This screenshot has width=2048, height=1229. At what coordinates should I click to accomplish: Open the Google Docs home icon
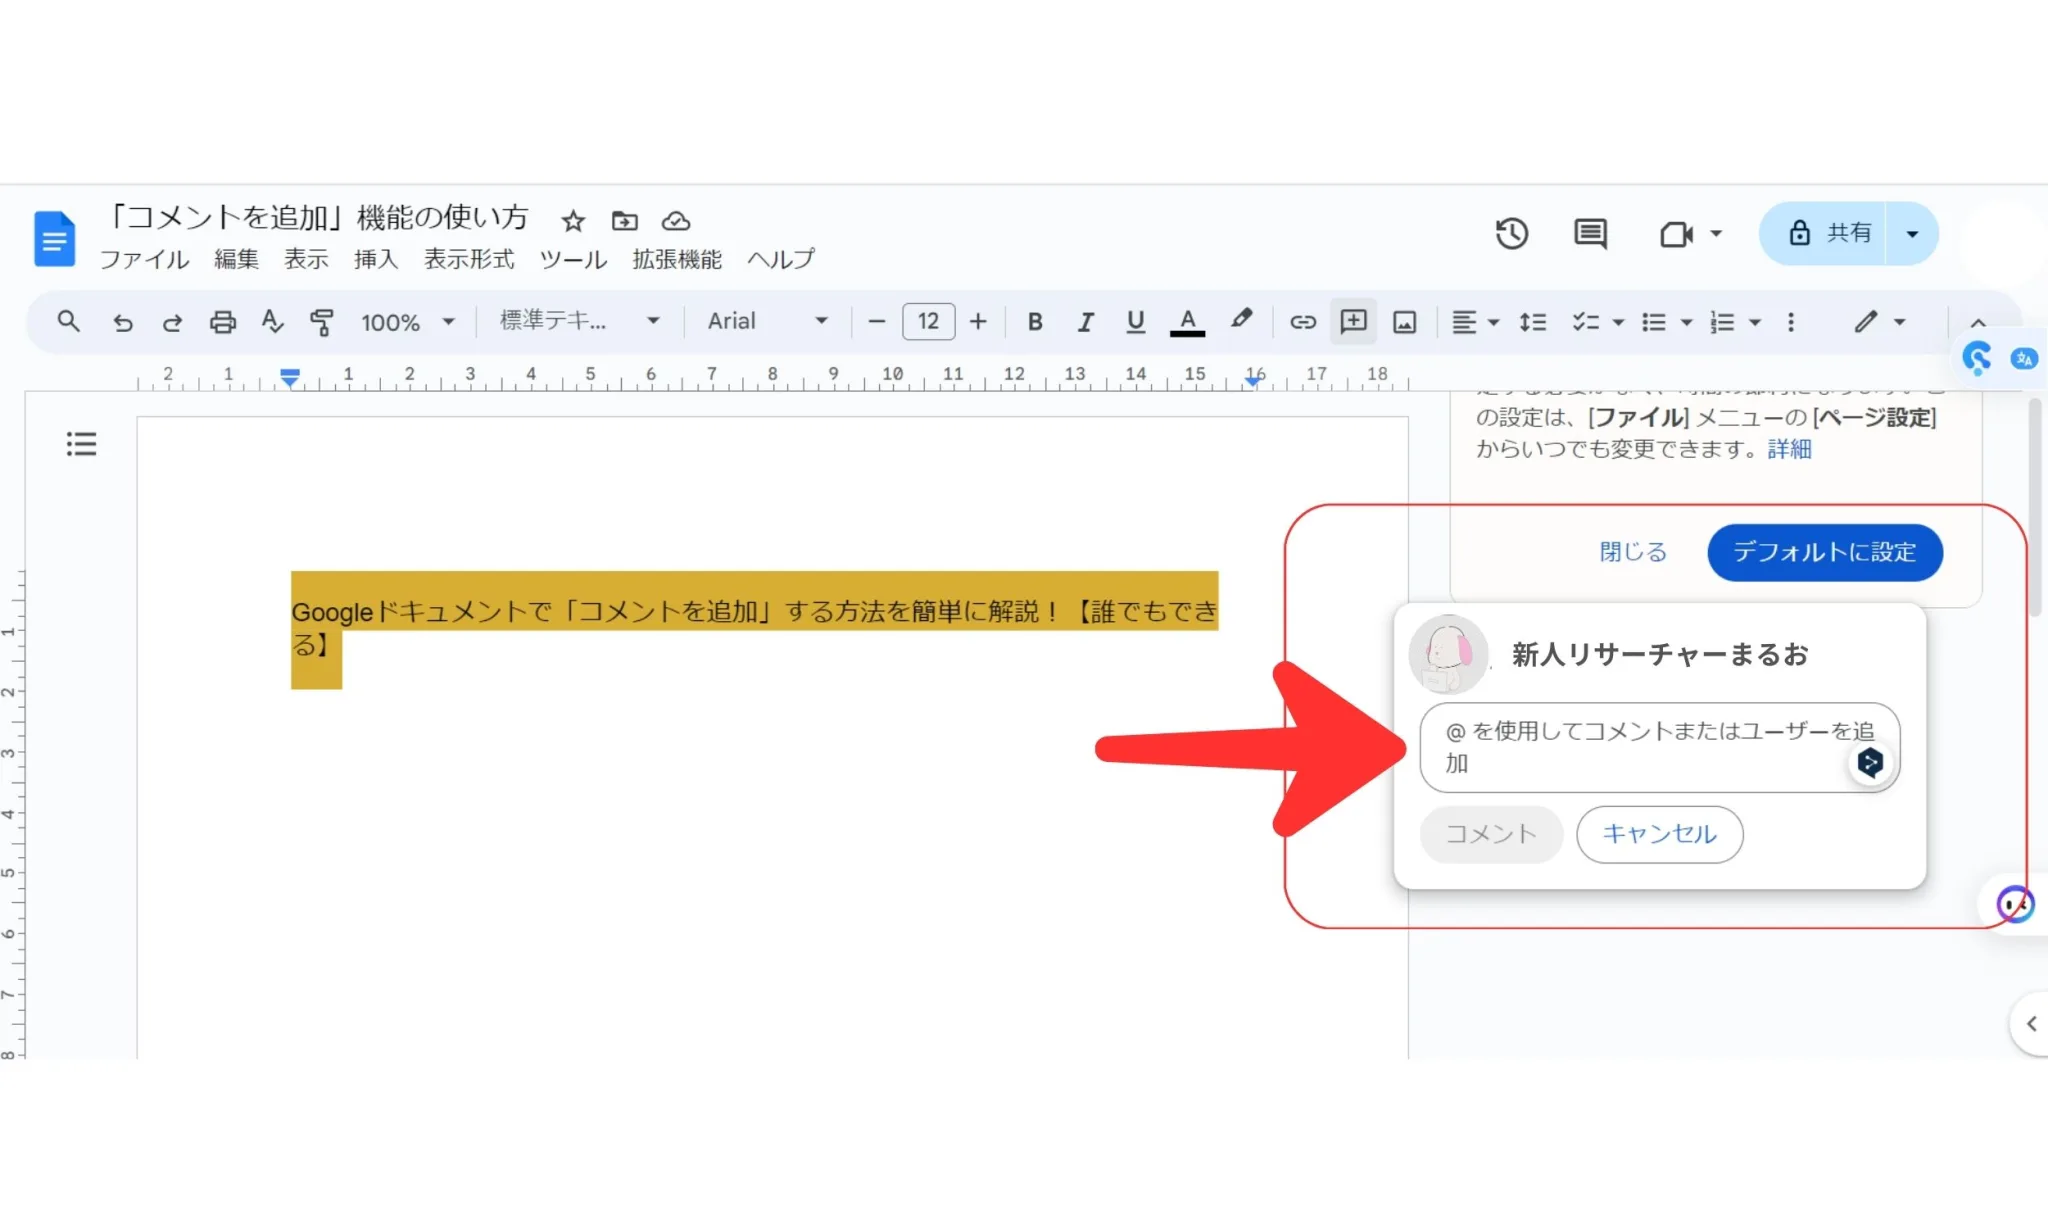pos(54,238)
